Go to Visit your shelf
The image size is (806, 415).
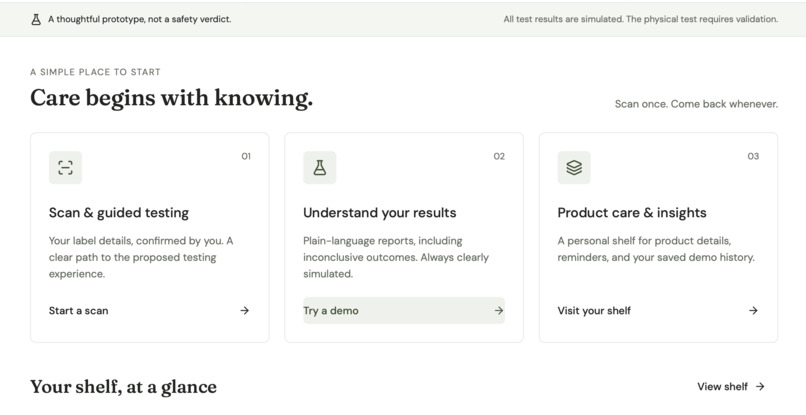(658, 311)
